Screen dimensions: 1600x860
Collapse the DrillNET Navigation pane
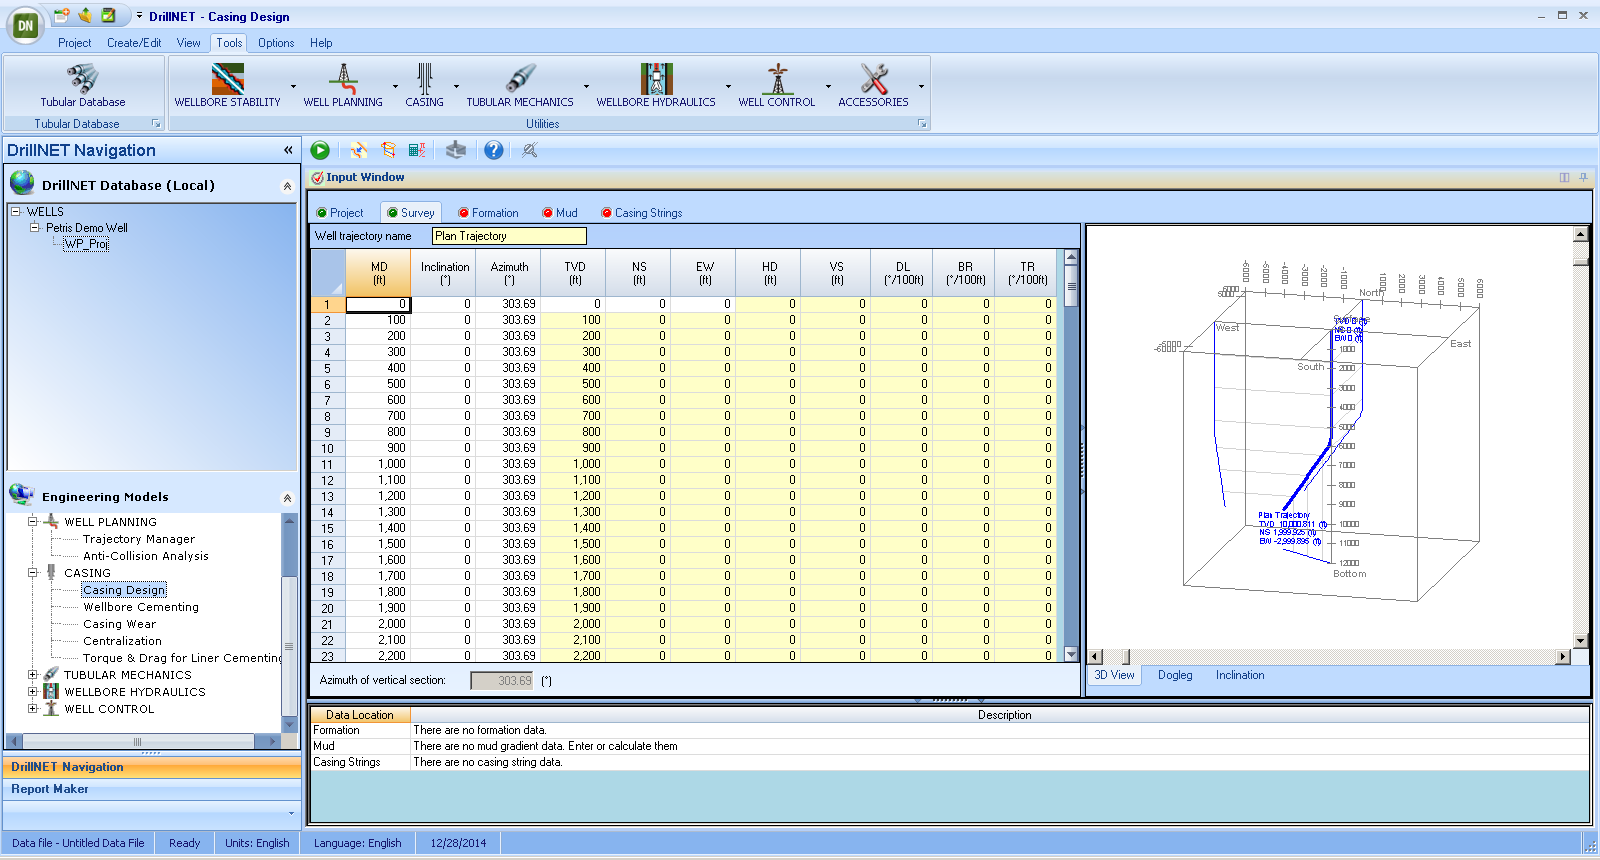[288, 150]
